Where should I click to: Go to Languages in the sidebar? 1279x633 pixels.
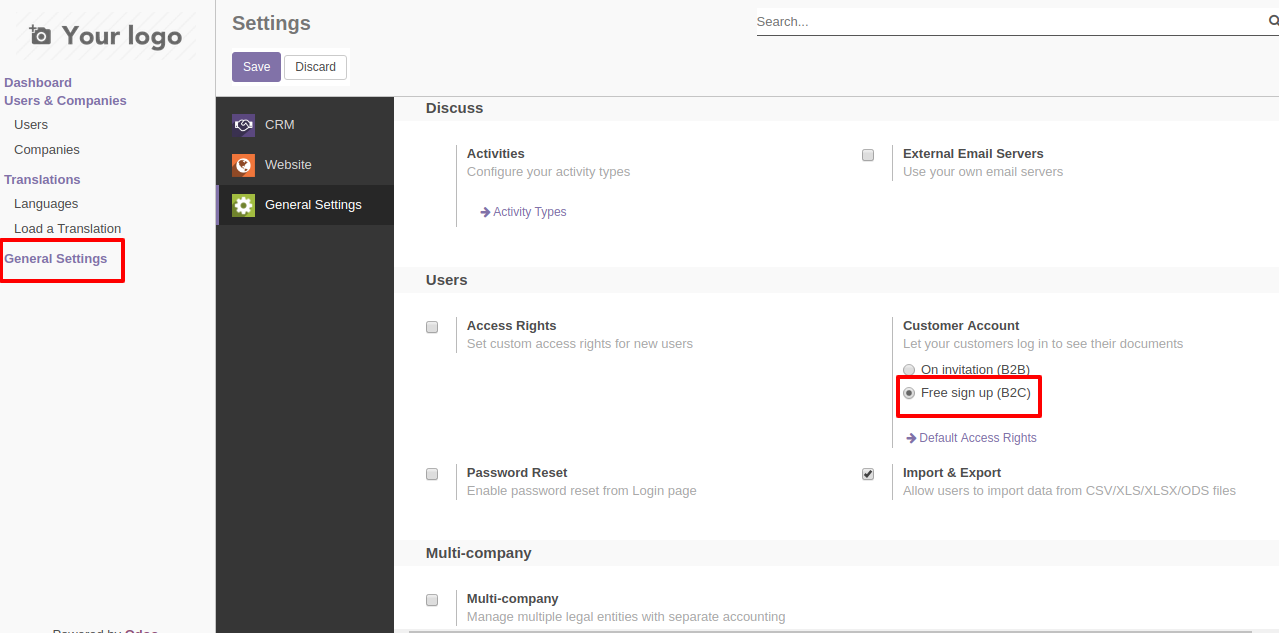tap(46, 204)
